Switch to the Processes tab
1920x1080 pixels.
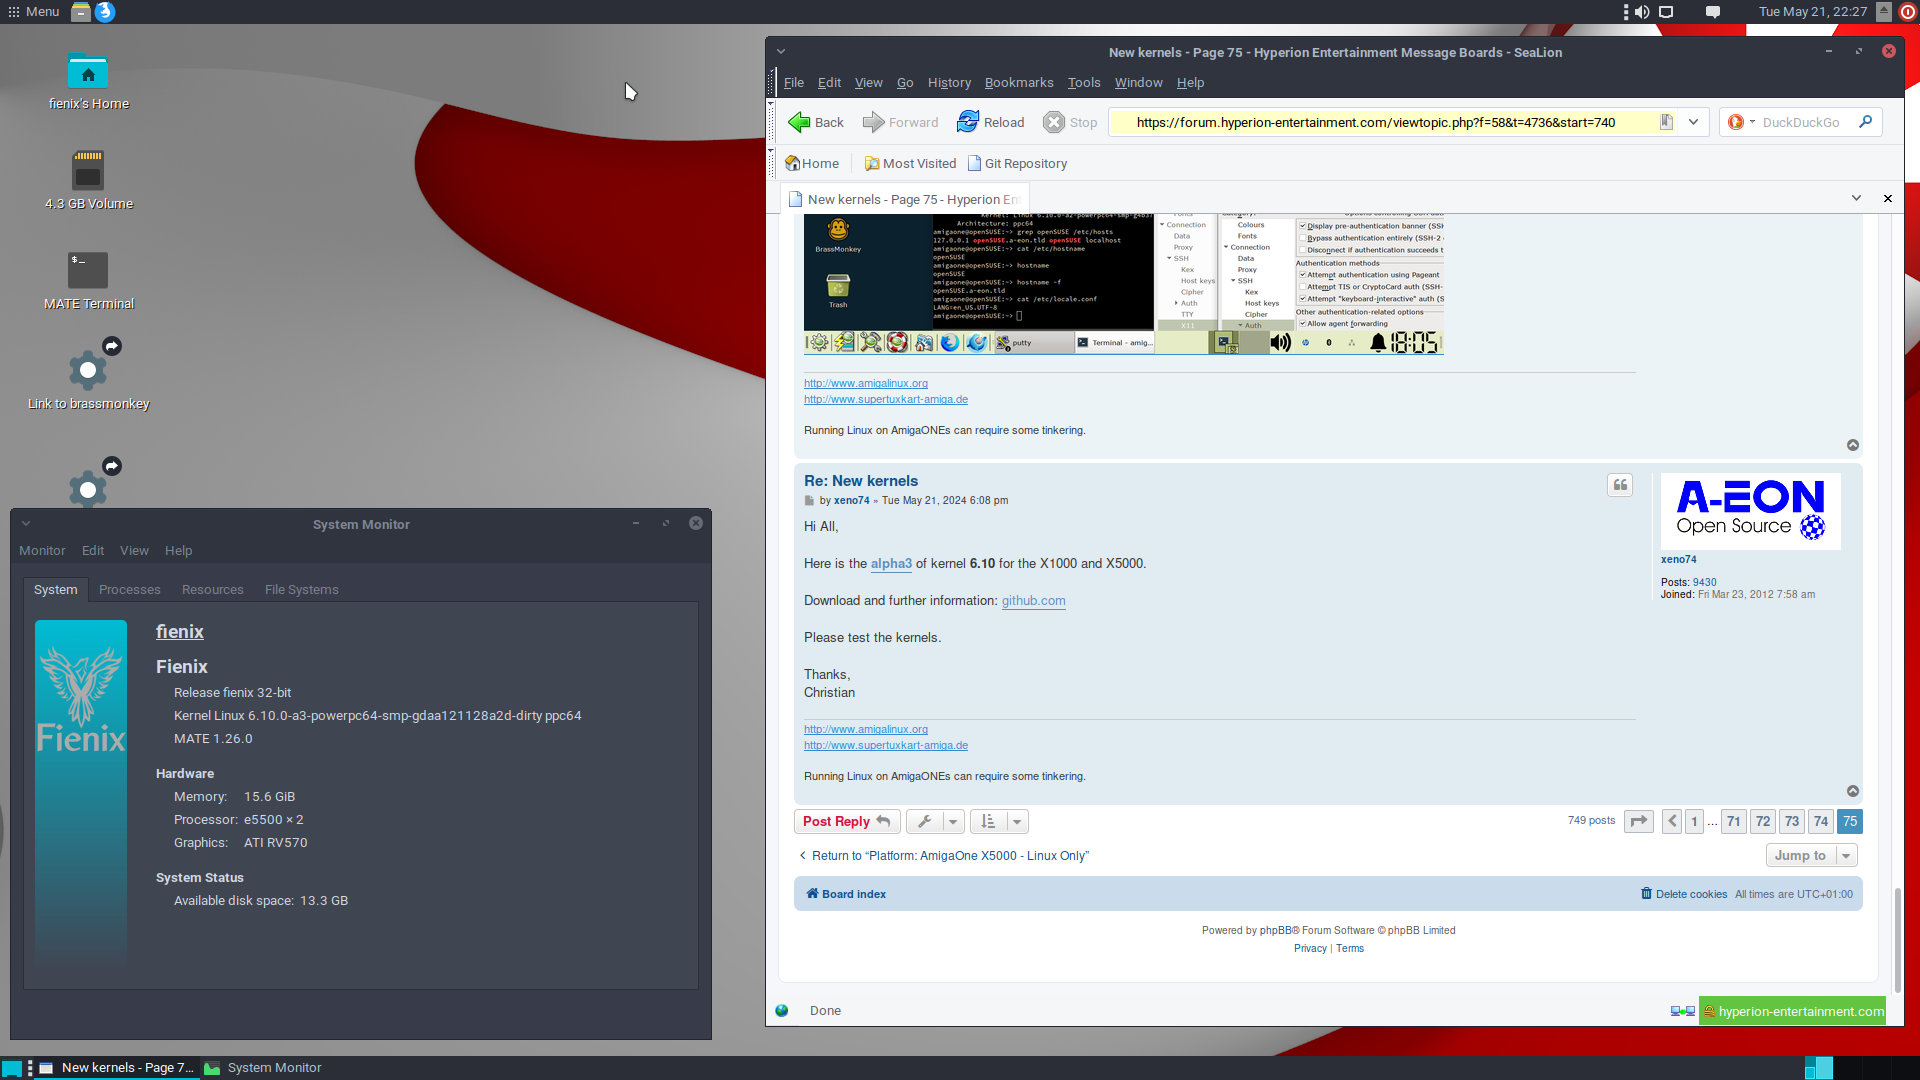(x=129, y=590)
